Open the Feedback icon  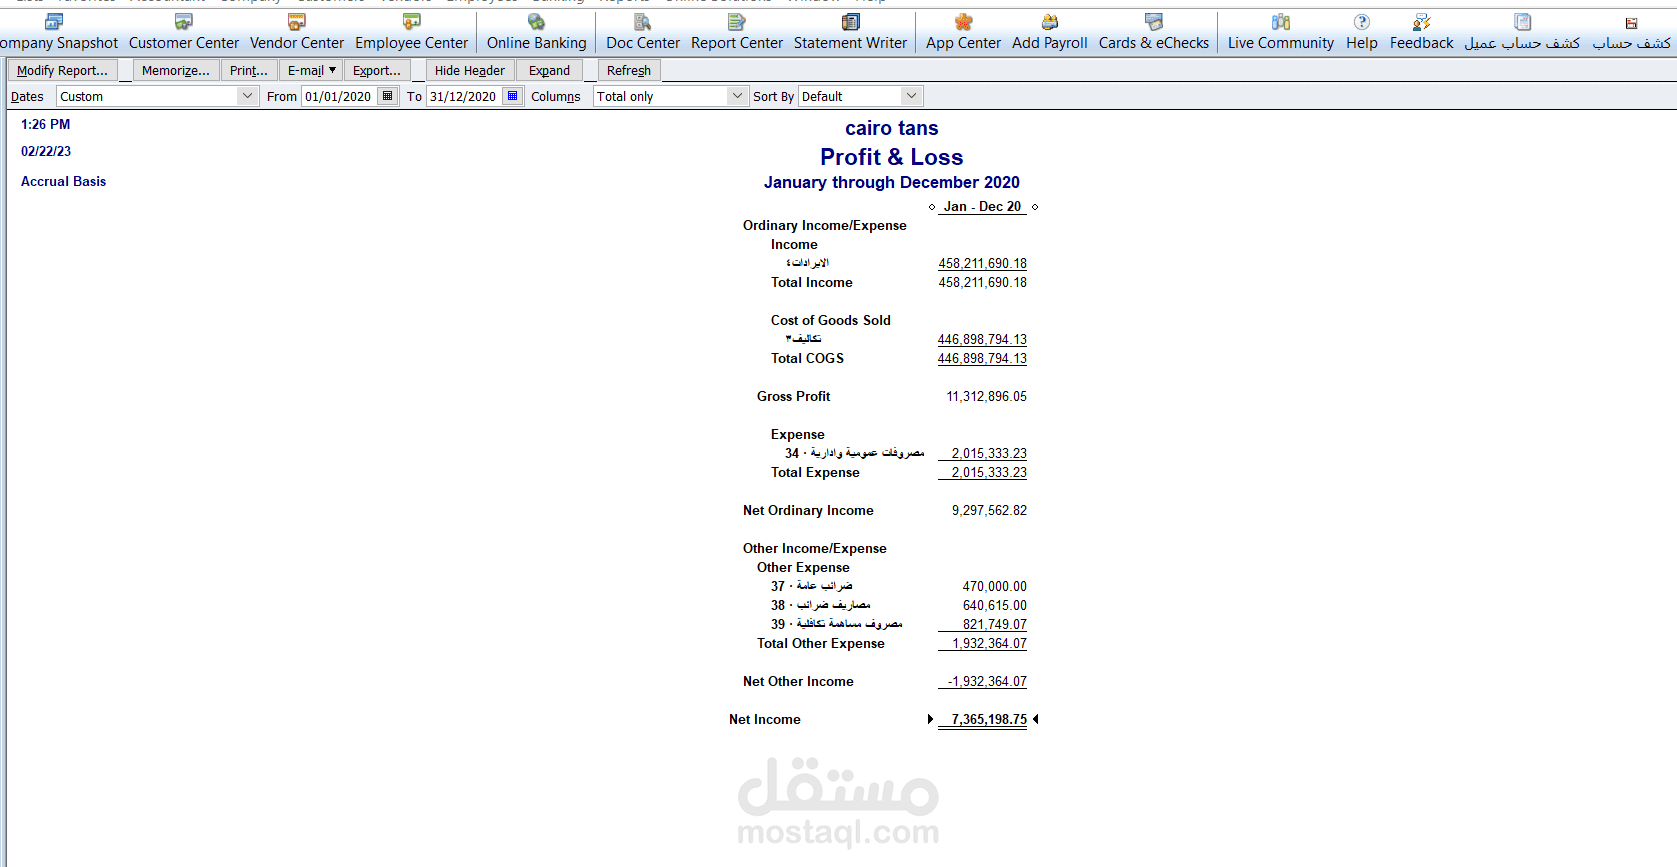click(x=1422, y=22)
